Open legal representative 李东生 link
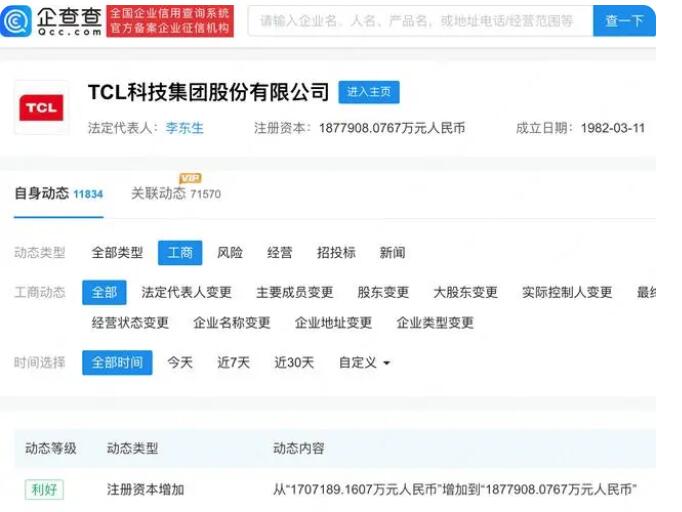 [182, 128]
